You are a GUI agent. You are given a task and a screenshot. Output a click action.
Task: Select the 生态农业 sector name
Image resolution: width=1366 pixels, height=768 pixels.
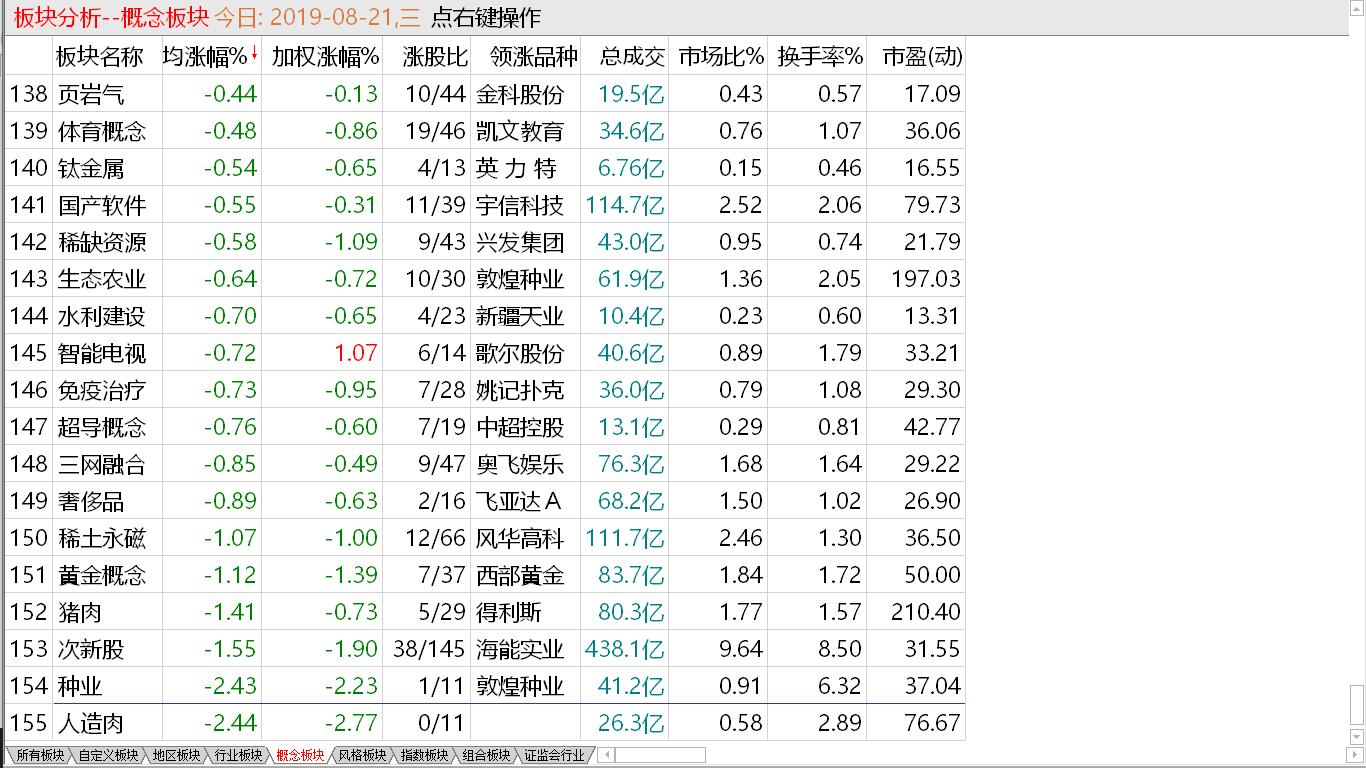(x=102, y=279)
